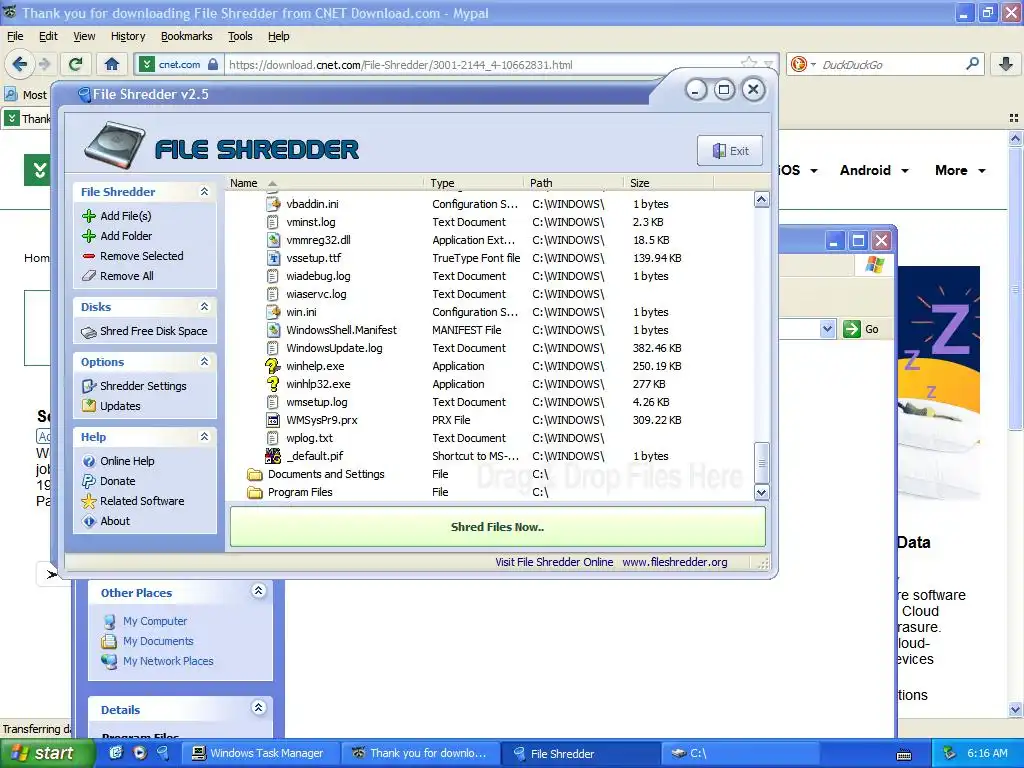Image resolution: width=1024 pixels, height=768 pixels.
Task: Click the Exit button in File Shredder
Action: point(730,151)
